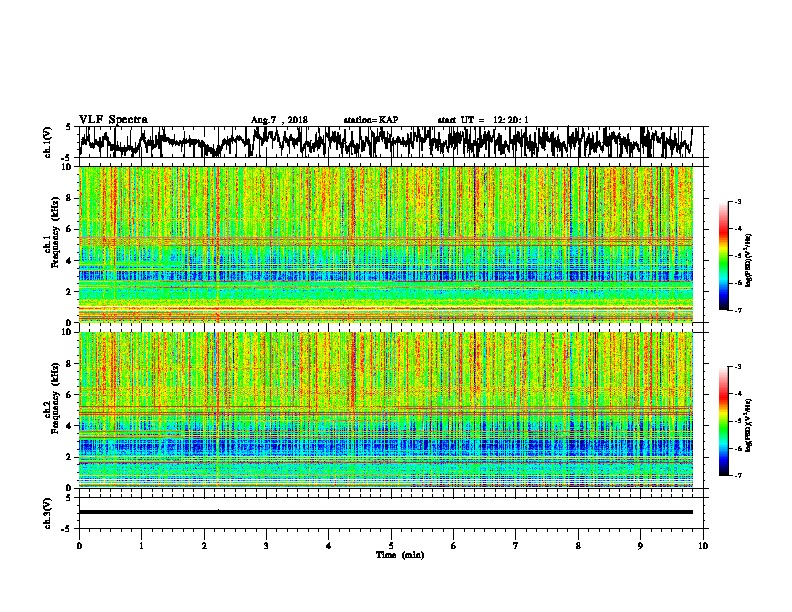Click the "Aug.7 , 2018" date label
Screen dimensions: 792x612
point(279,120)
